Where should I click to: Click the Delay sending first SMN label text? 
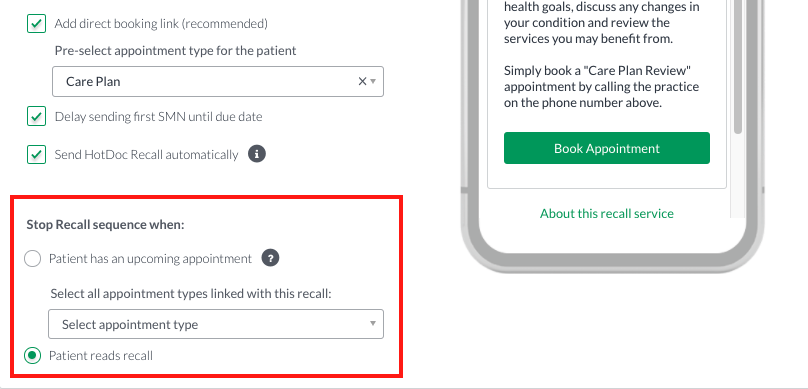159,117
